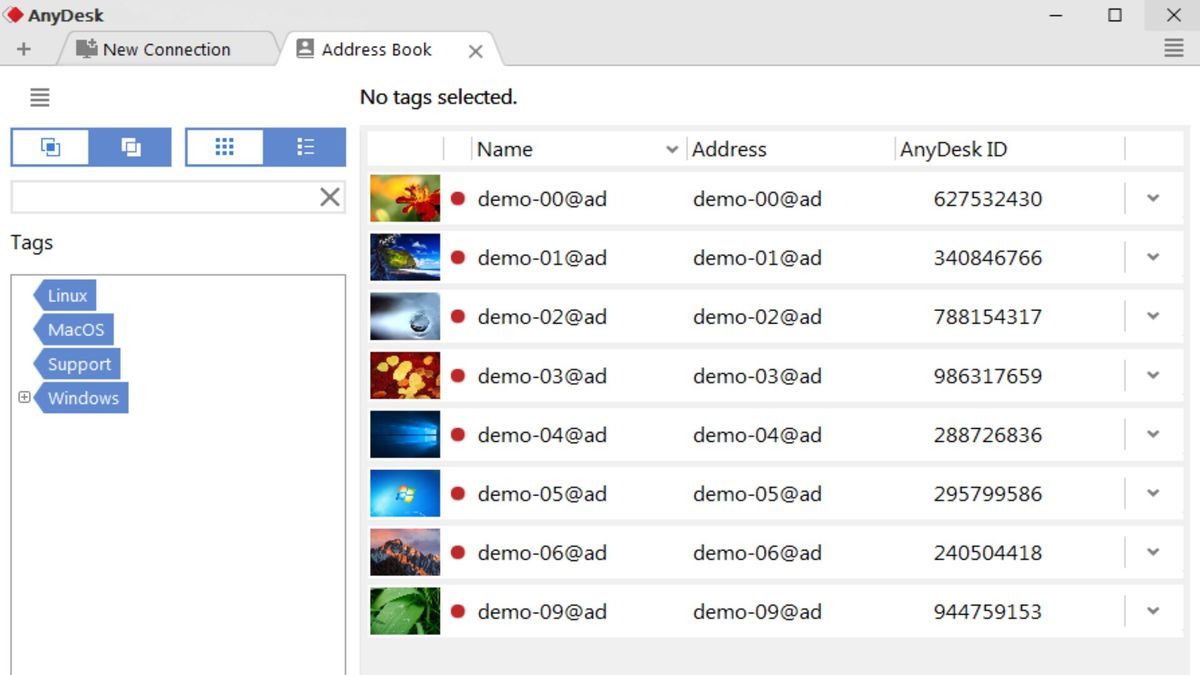Open the action dropdown for demo-00@ad
This screenshot has width=1200, height=675.
[1154, 198]
